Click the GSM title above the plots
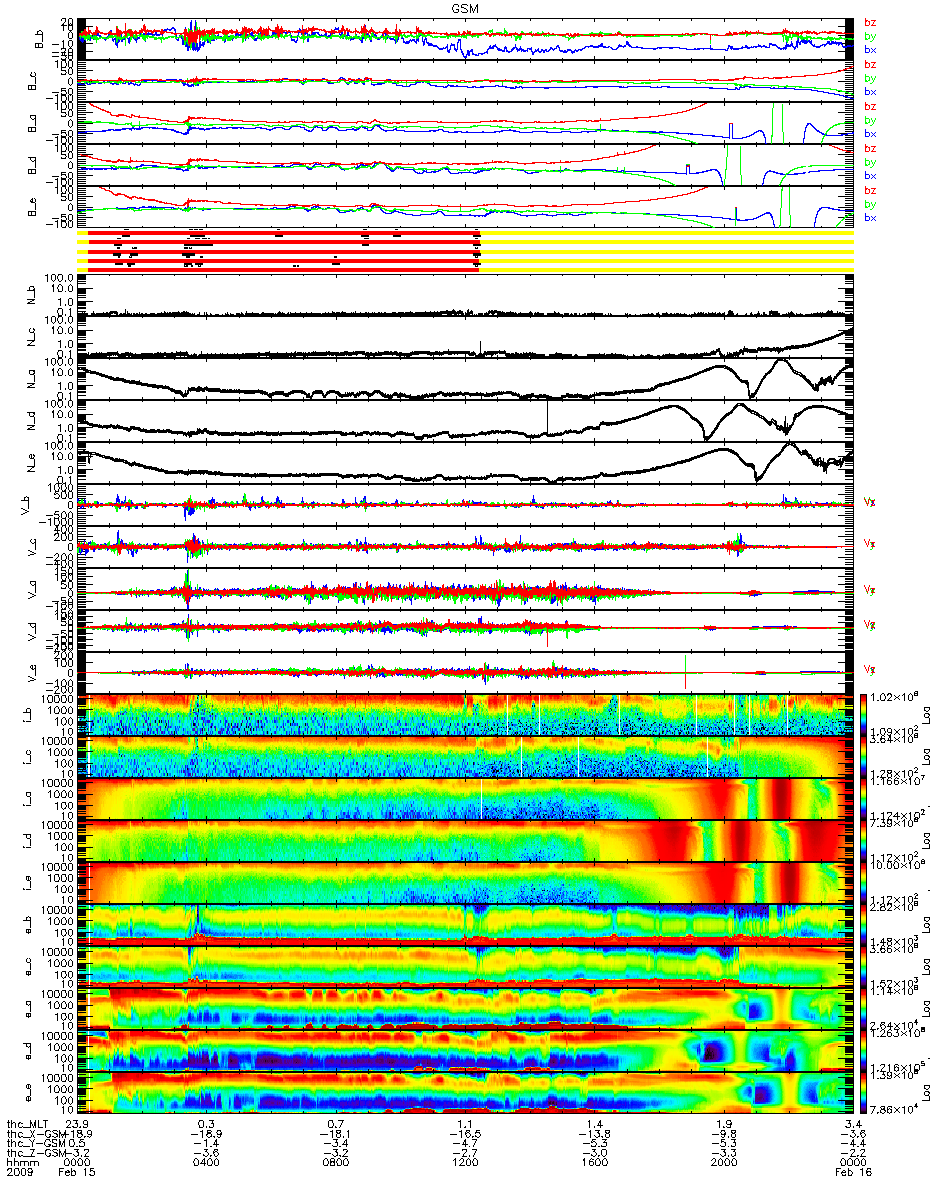The height and width of the screenshot is (1200, 930). click(x=465, y=6)
